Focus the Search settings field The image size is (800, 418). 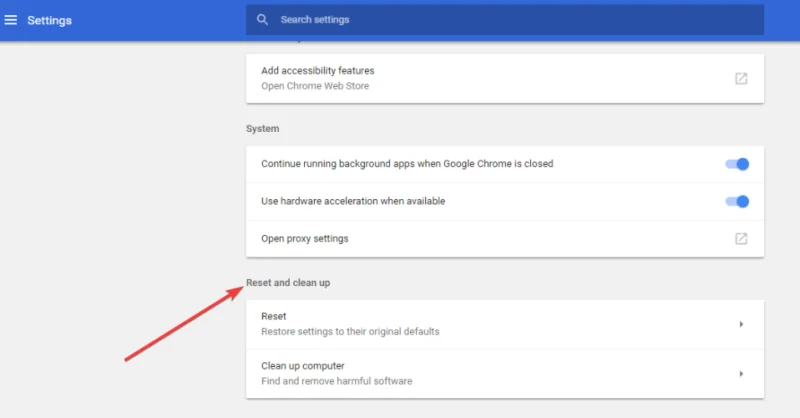(x=500, y=20)
